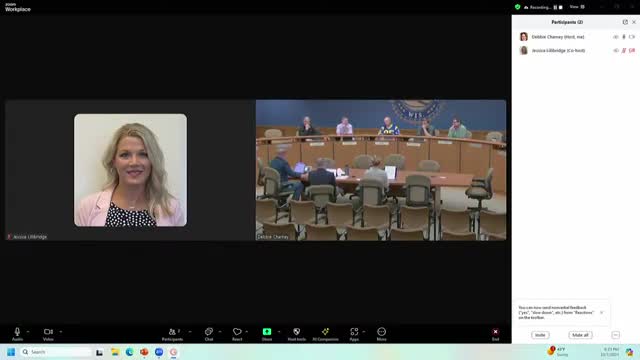Viewport: 640px width, 360px height.
Task: Click Jessica Lillibridge's disabled camera icon
Action: (632, 51)
